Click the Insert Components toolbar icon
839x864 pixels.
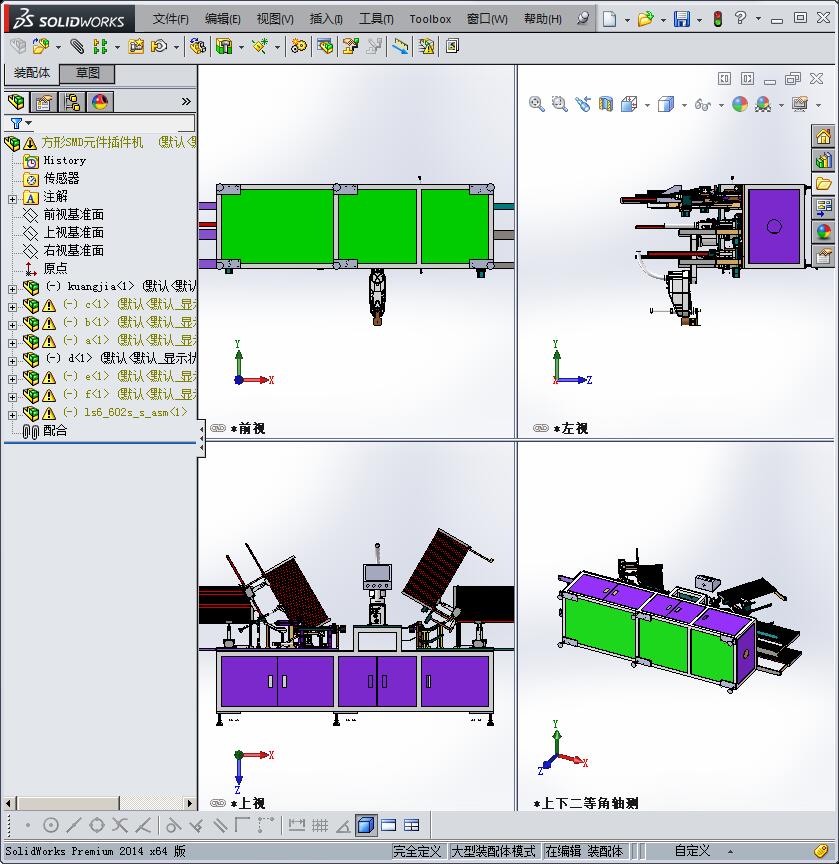(41, 46)
